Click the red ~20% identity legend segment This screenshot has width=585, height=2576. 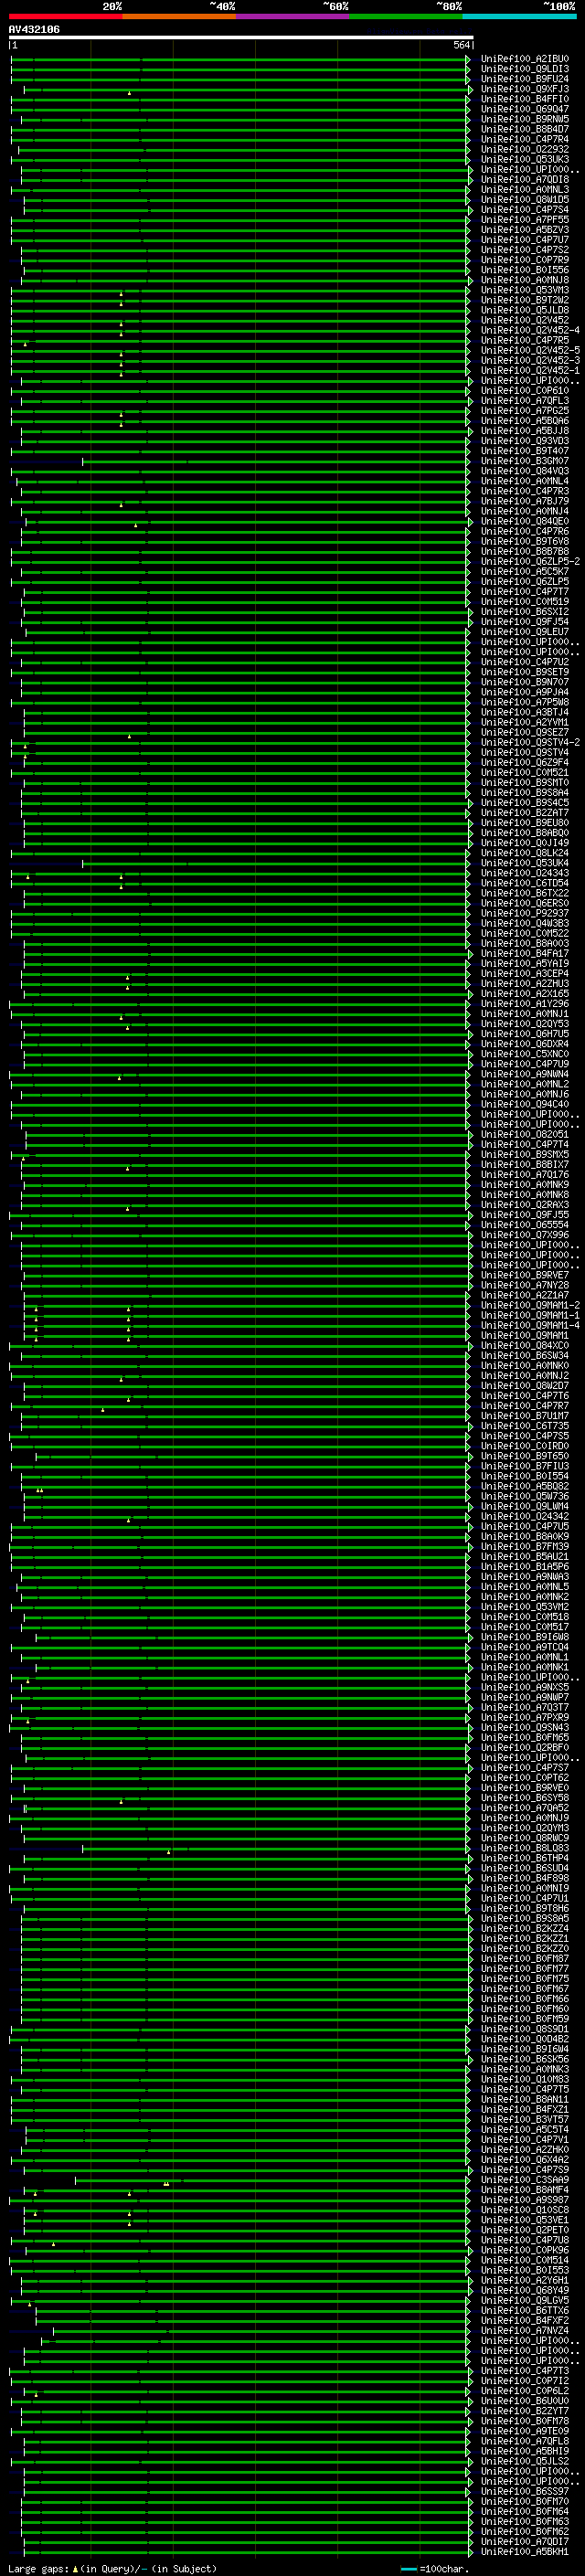66,16
